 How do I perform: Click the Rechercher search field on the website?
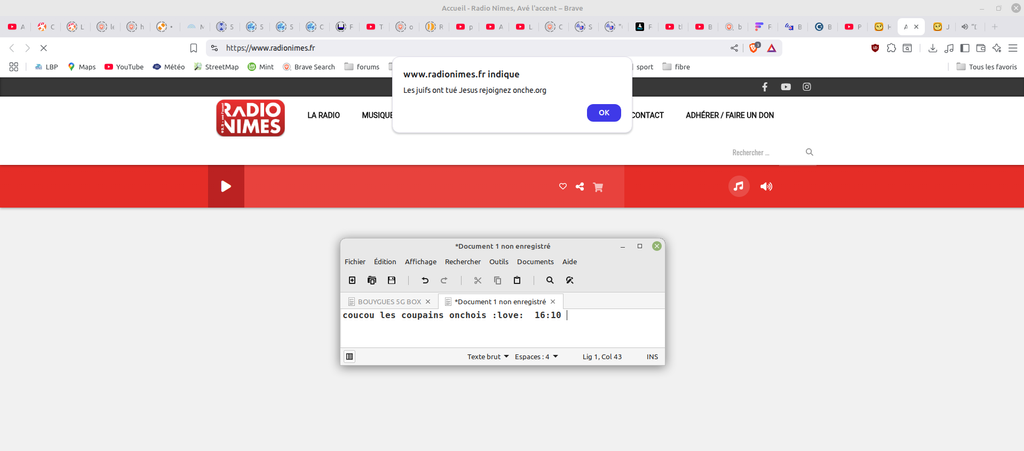(x=765, y=153)
